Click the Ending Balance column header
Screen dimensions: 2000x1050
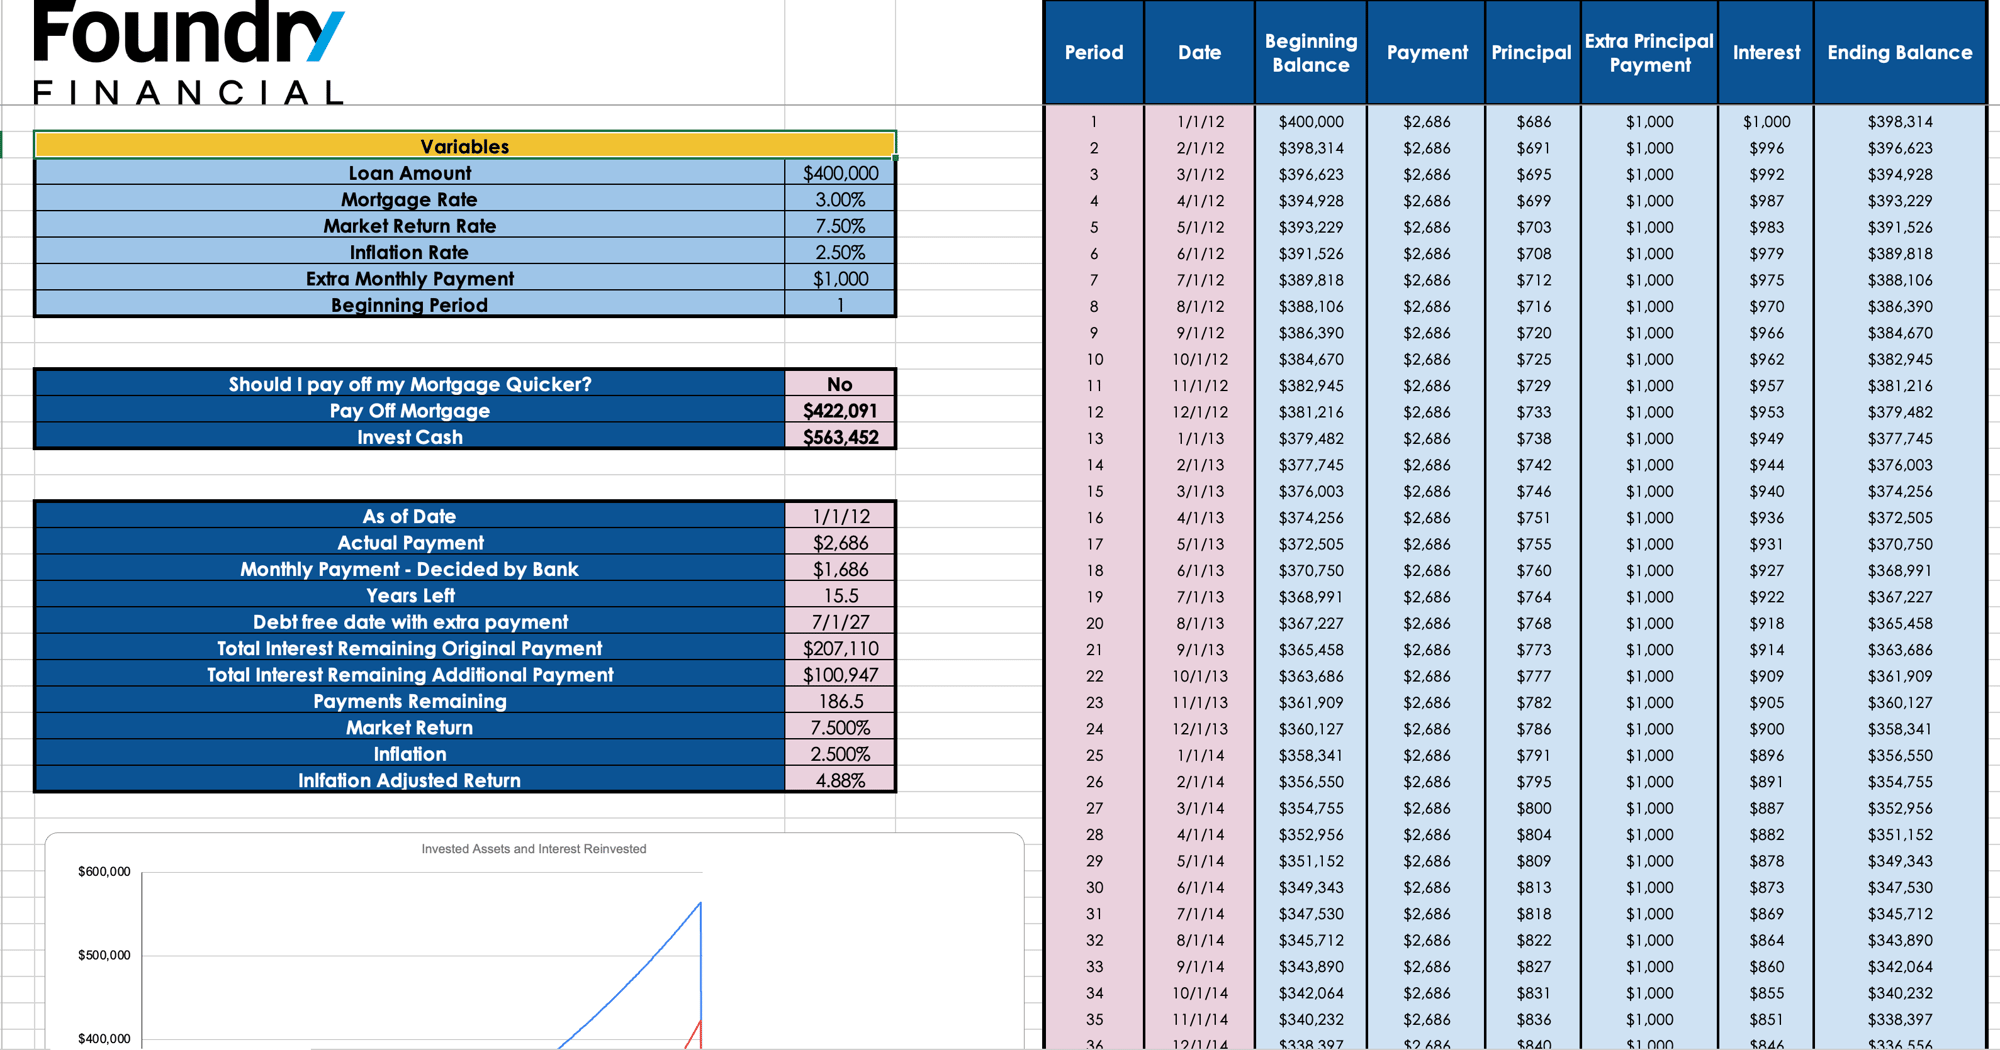coord(1899,52)
